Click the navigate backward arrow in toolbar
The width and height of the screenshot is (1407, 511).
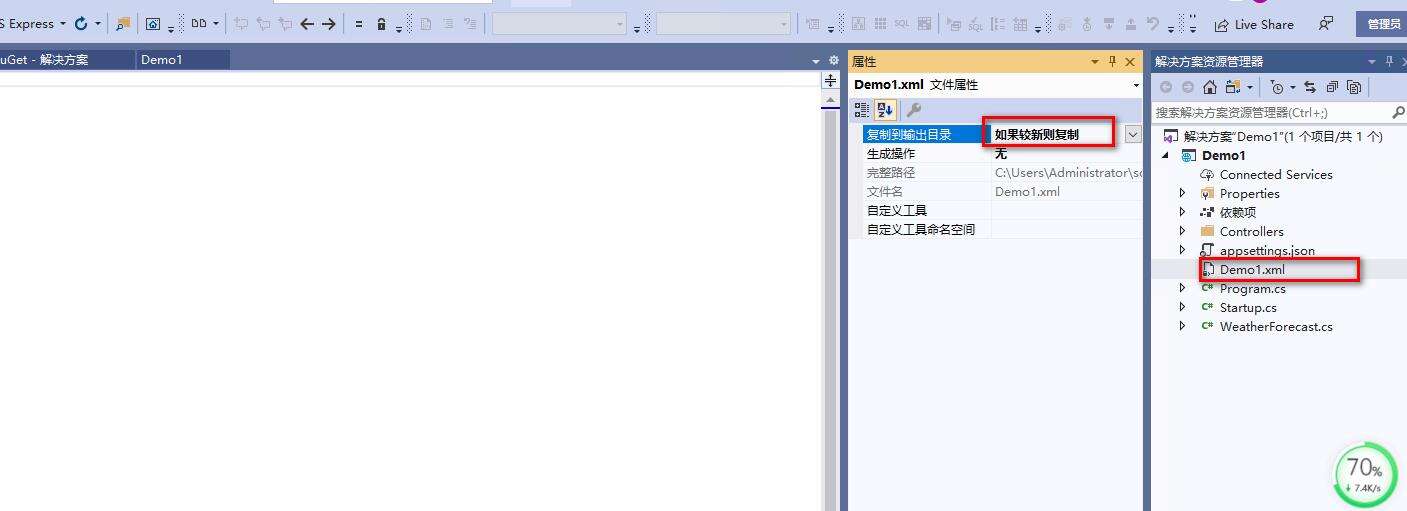(307, 24)
